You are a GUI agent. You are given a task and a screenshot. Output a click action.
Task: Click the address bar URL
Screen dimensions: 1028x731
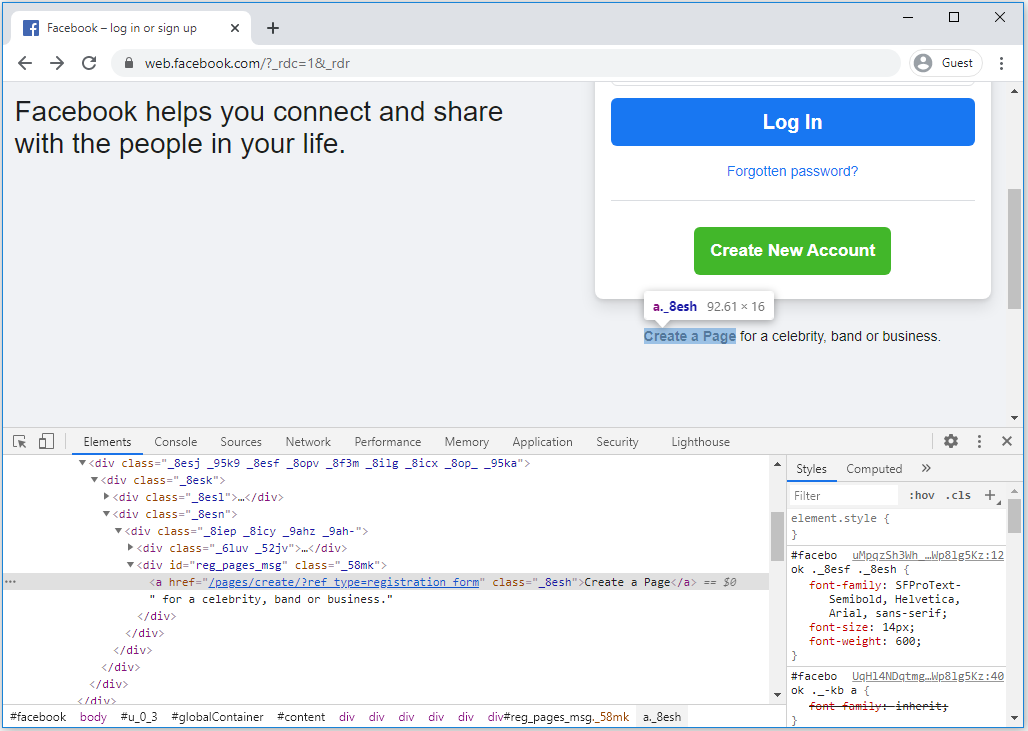(247, 64)
